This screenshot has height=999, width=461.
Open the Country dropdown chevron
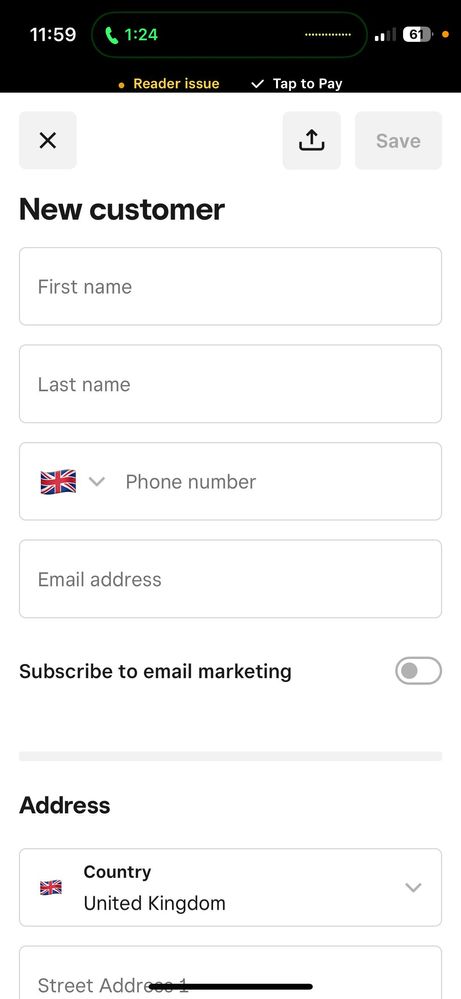tap(413, 888)
